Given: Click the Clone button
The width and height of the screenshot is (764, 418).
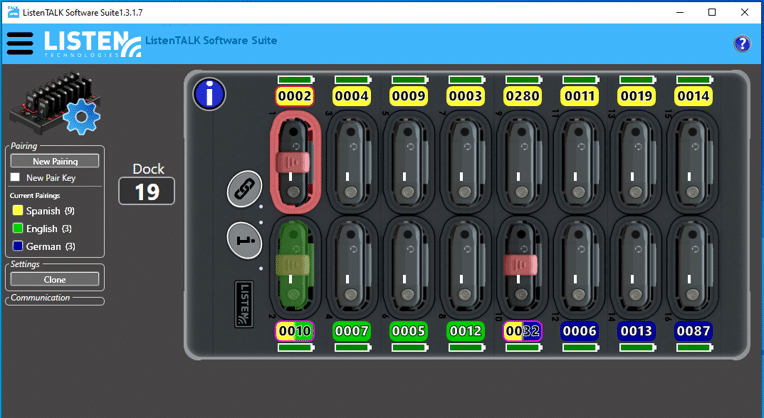Looking at the screenshot, I should [55, 279].
